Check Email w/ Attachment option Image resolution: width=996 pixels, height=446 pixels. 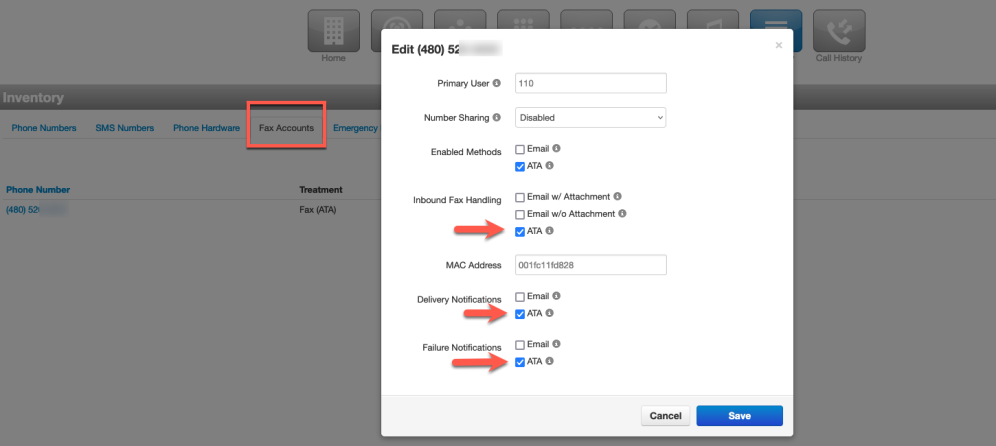click(520, 198)
